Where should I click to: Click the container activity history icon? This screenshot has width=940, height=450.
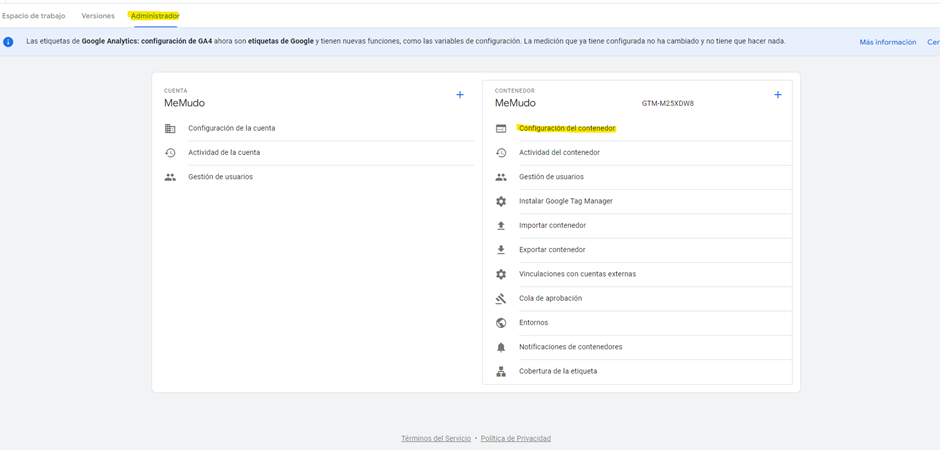pyautogui.click(x=501, y=153)
